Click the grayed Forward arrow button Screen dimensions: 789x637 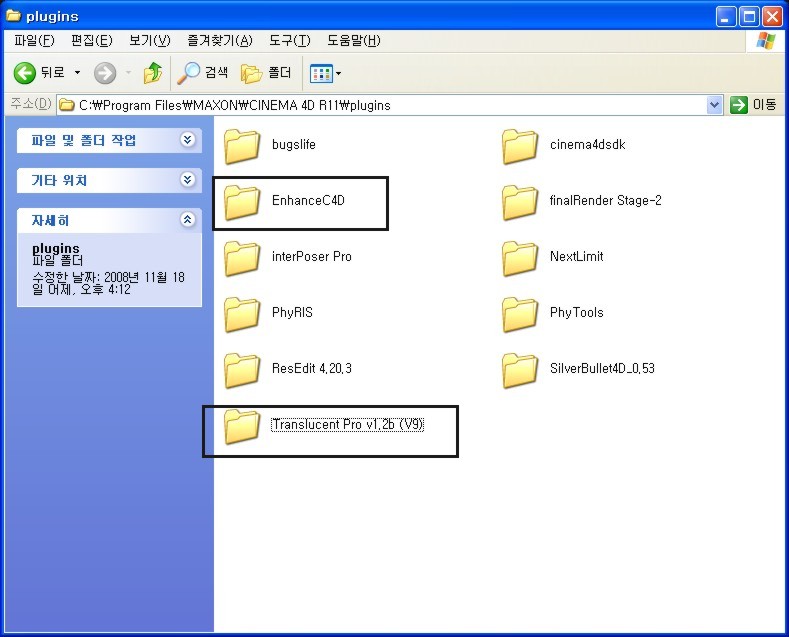(x=105, y=73)
